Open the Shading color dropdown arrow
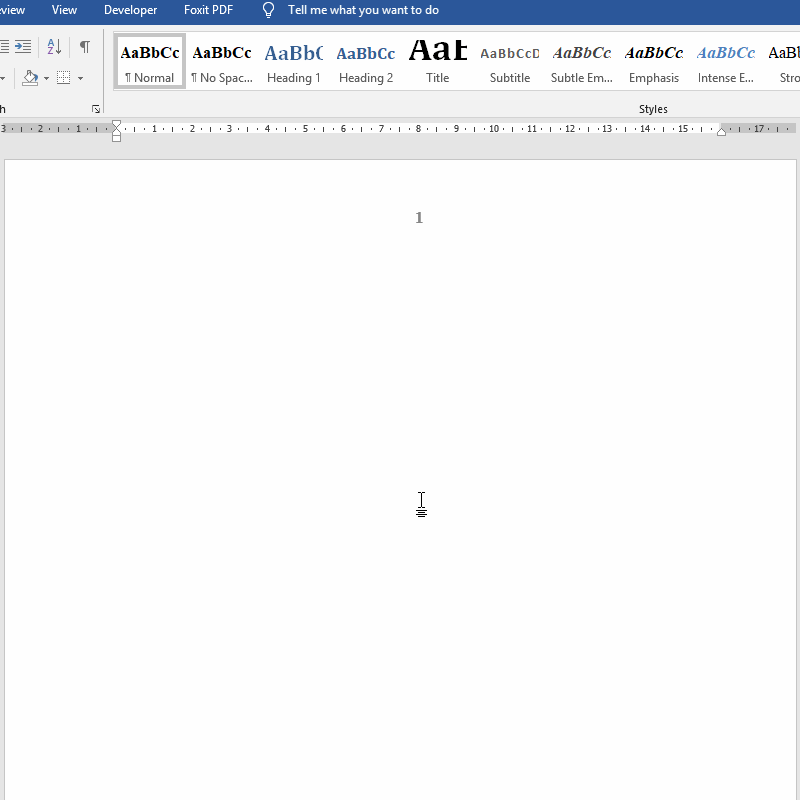 (x=46, y=78)
